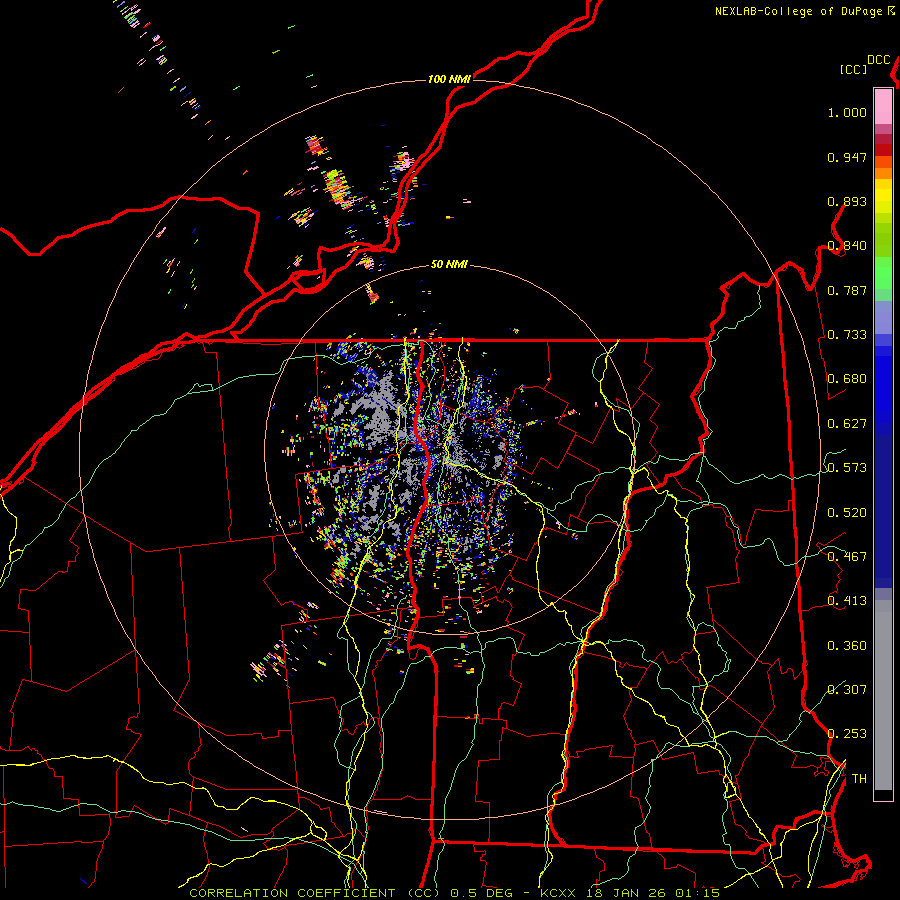Click the 0.360 value on the color scale
The height and width of the screenshot is (900, 900).
[x=847, y=646]
